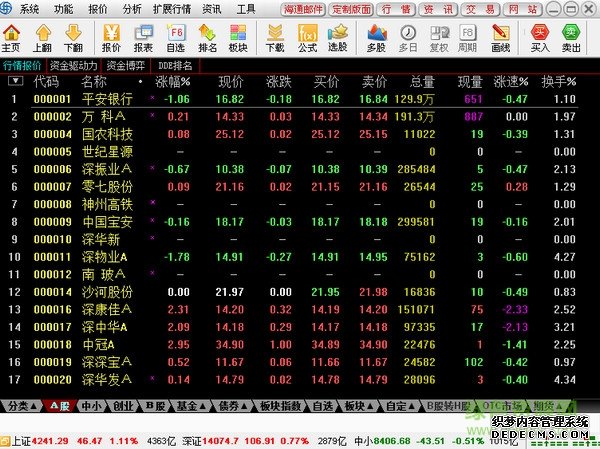Screen dimensions: 600x449
Task: Switch to the 资金驱动力 tab
Action: [x=73, y=65]
